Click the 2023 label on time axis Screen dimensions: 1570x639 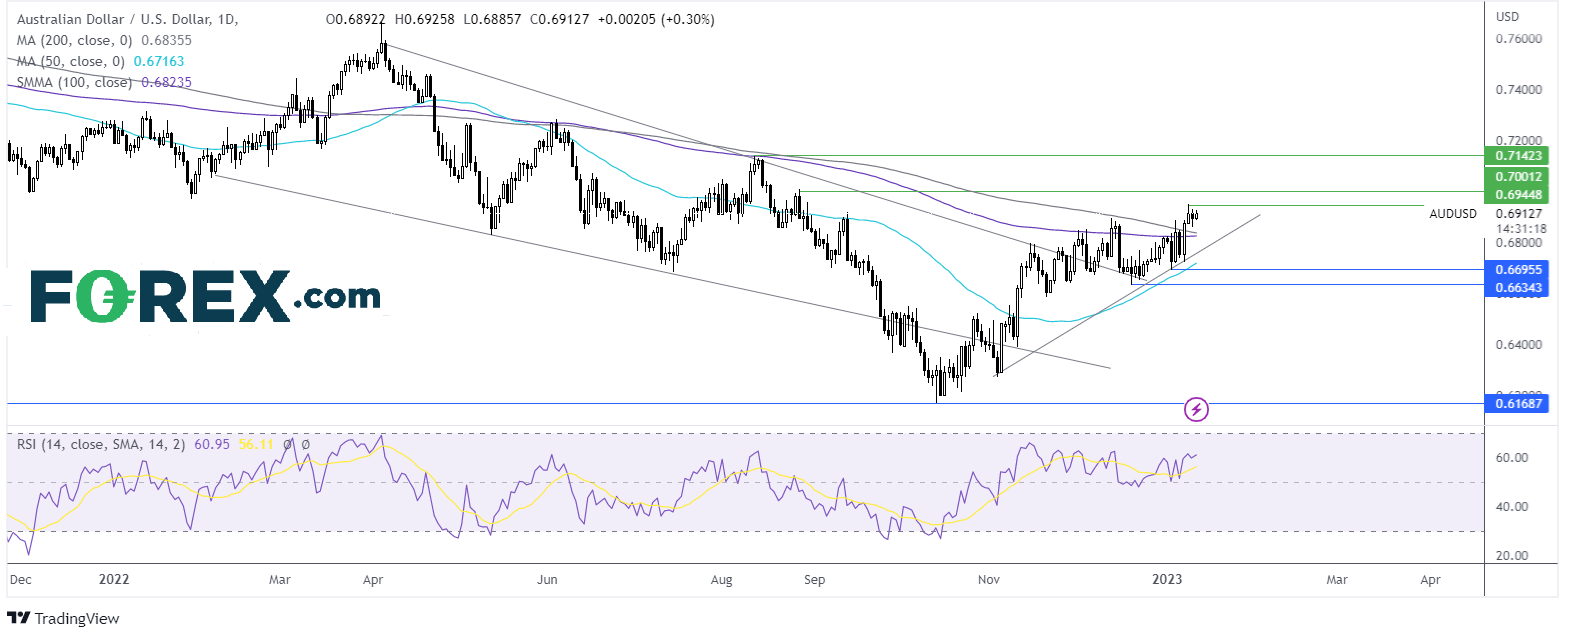pos(1167,579)
